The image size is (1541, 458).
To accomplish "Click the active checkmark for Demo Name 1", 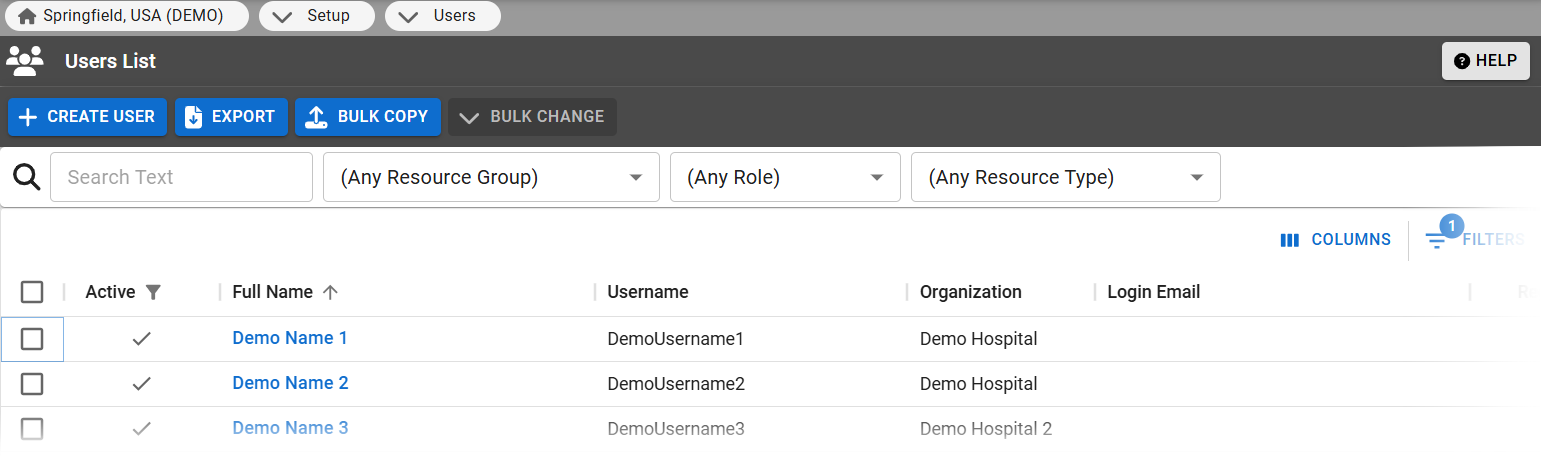I will coord(142,339).
